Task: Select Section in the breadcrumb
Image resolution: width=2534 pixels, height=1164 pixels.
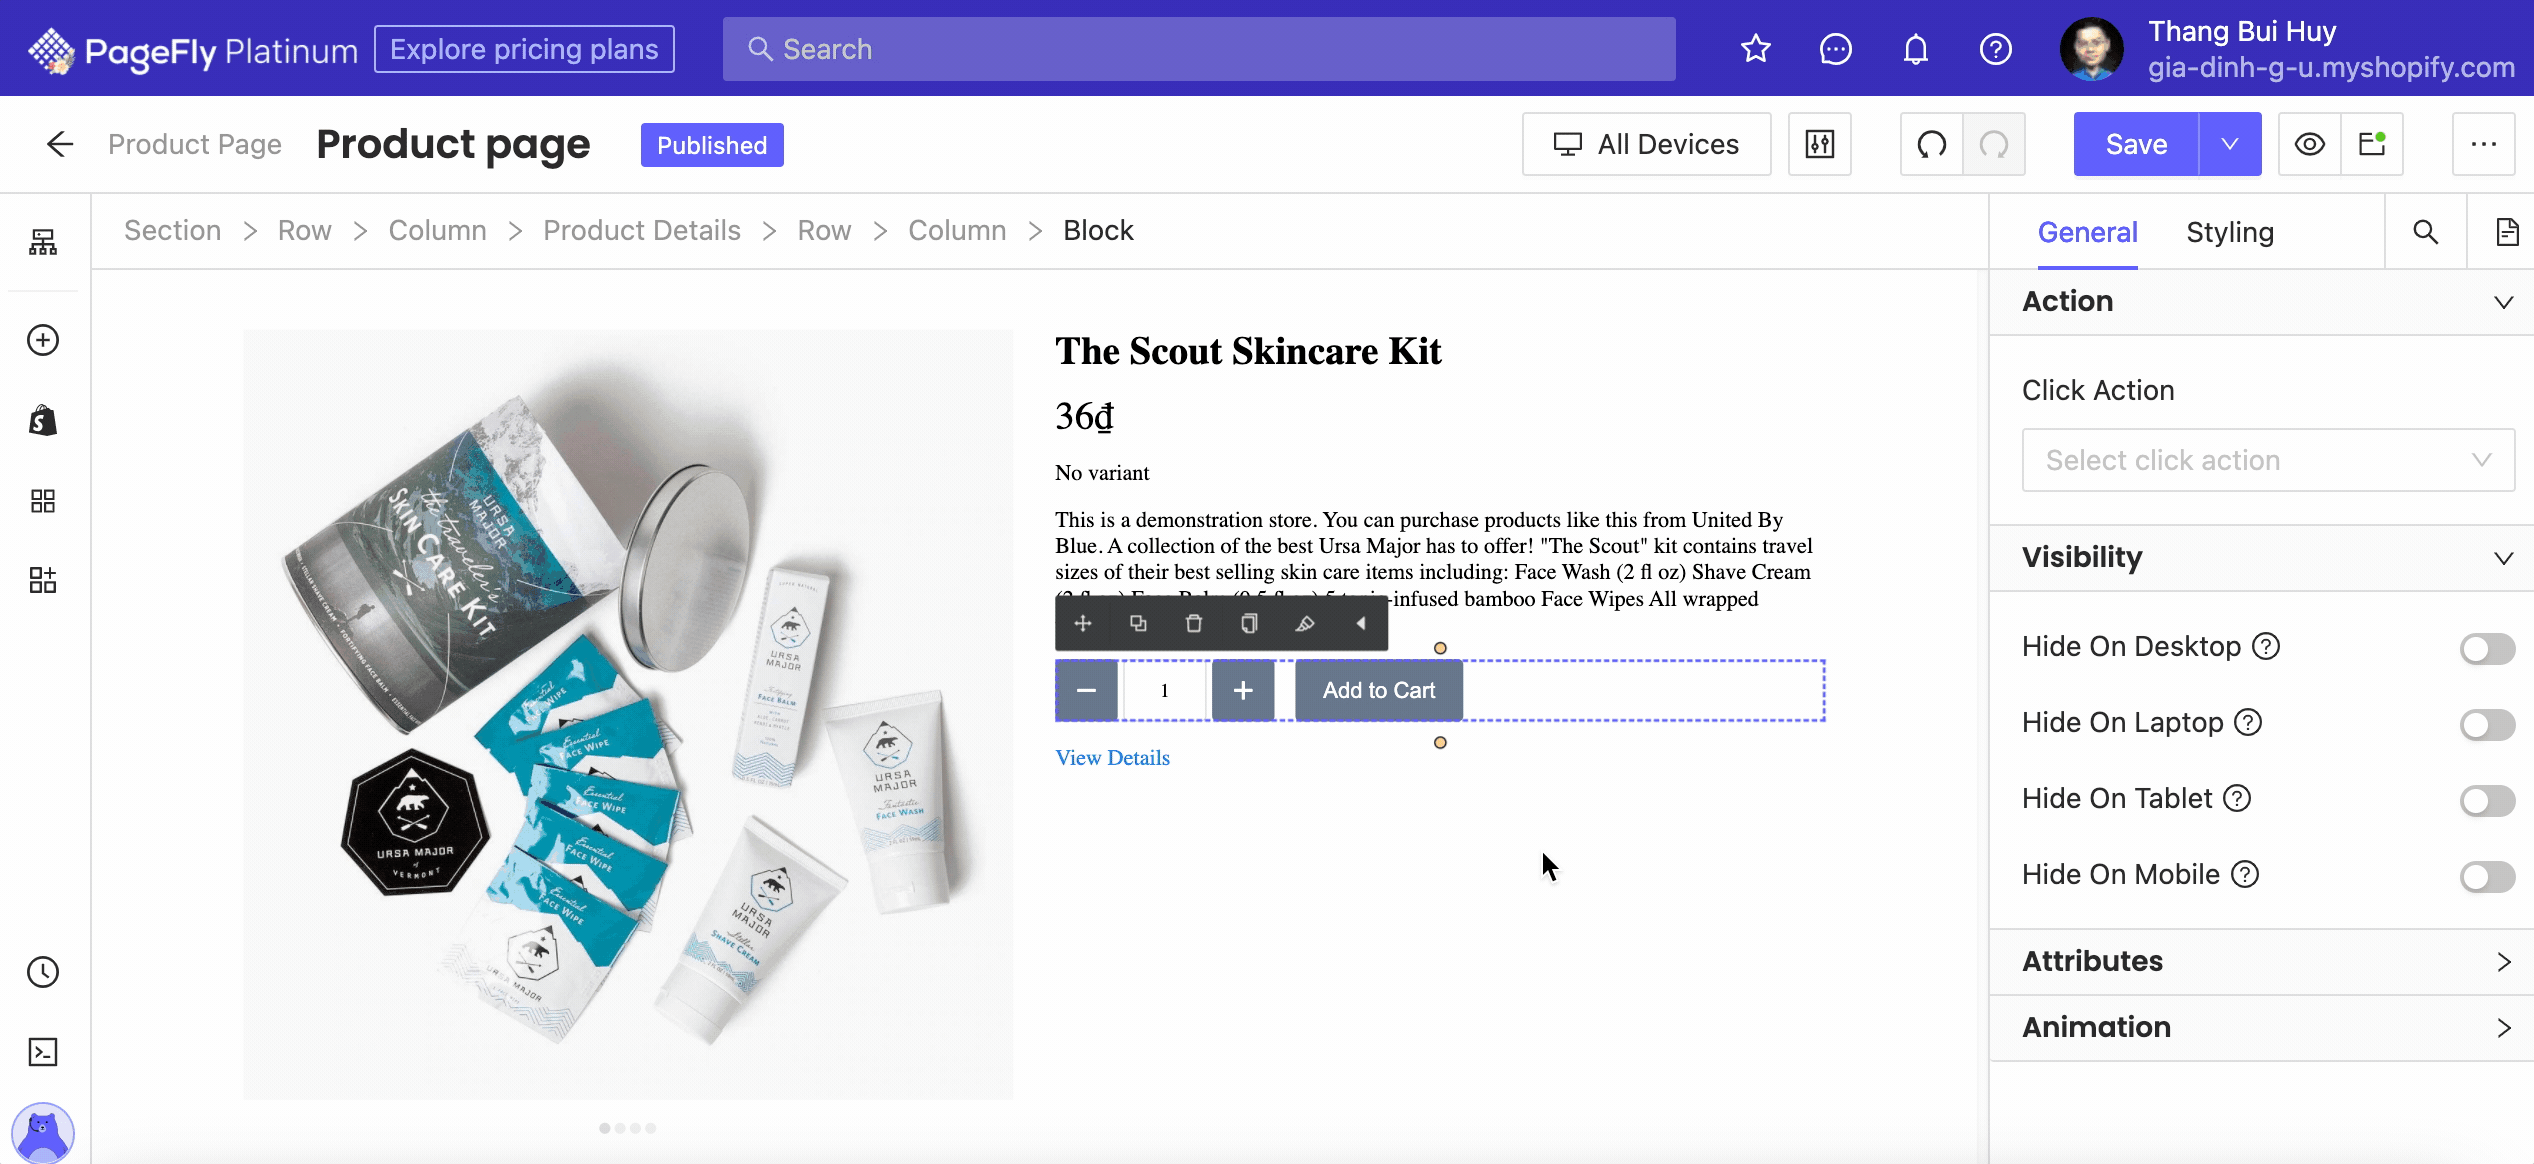Action: point(172,230)
